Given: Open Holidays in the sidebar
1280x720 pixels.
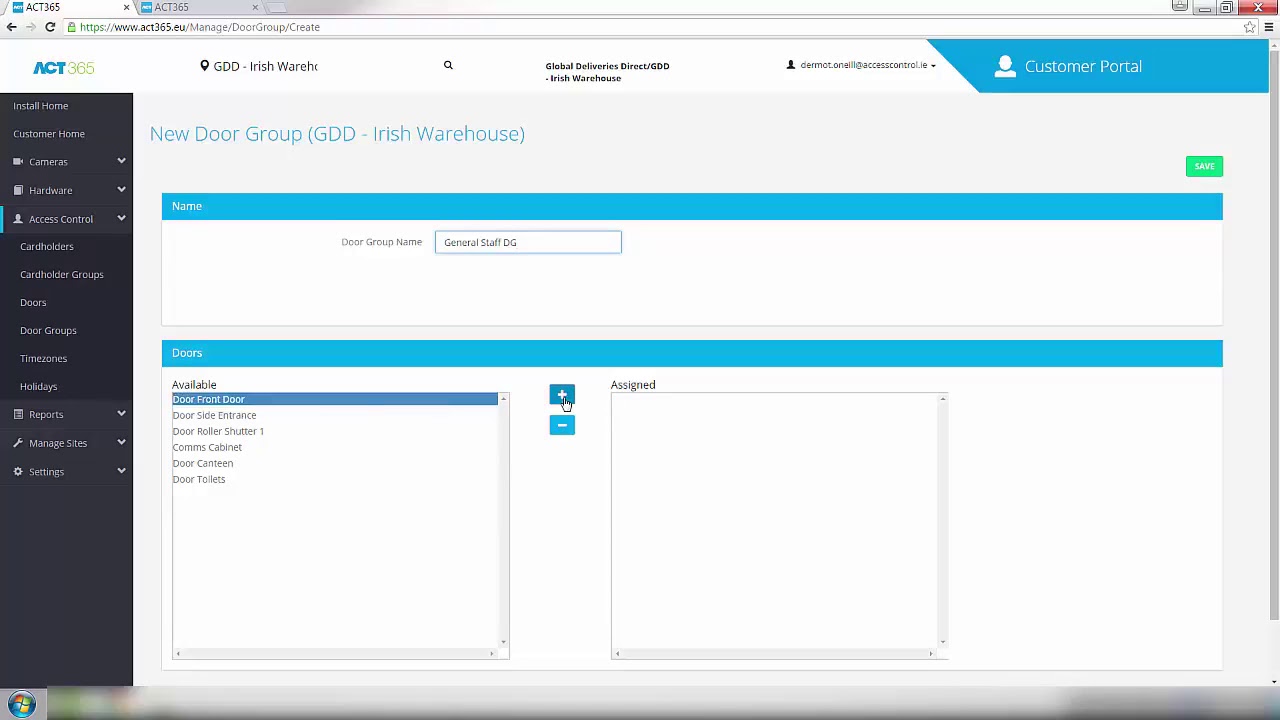Looking at the screenshot, I should point(39,387).
